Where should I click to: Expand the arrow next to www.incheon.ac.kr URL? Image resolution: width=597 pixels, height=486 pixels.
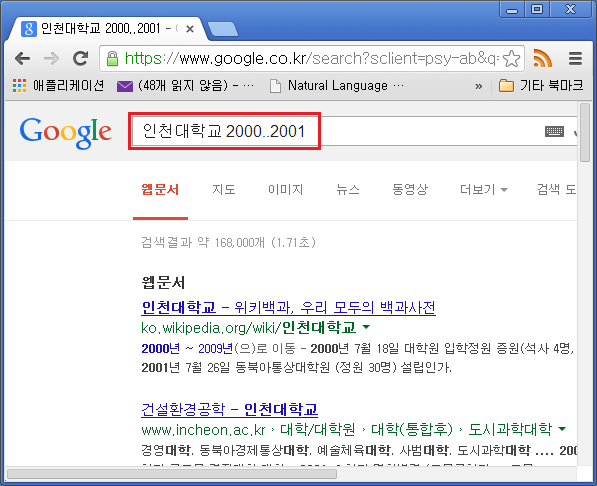click(562, 429)
